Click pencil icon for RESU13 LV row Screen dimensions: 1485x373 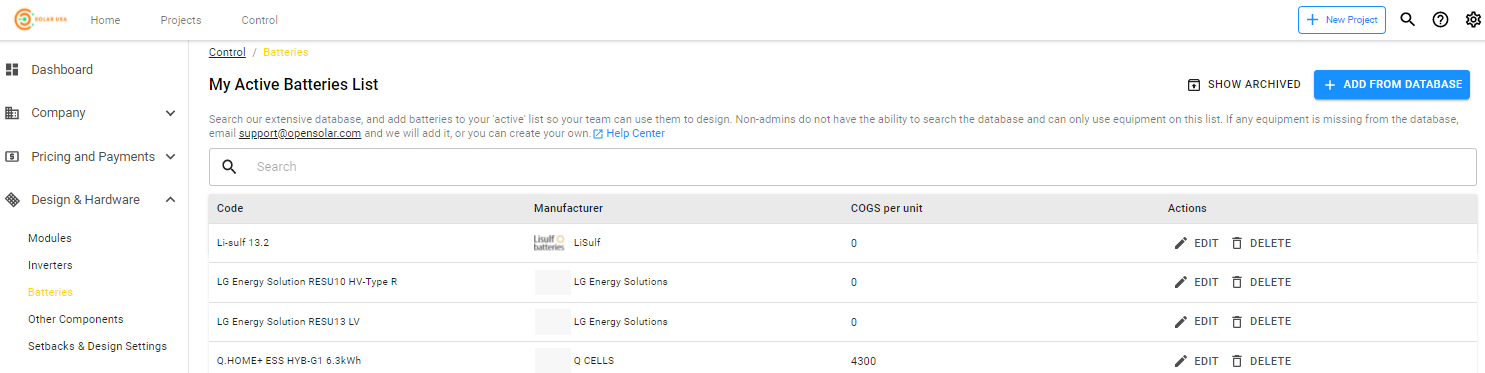click(x=1181, y=322)
